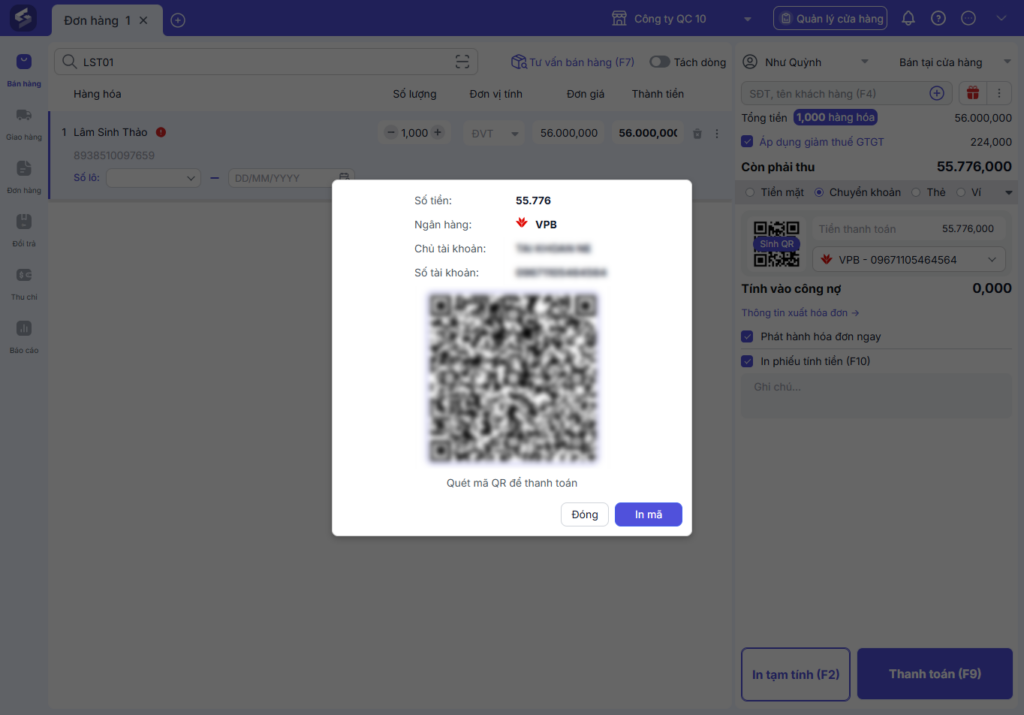Image resolution: width=1024 pixels, height=715 pixels.
Task: Open Giao hàng in the sidebar
Action: (24, 124)
